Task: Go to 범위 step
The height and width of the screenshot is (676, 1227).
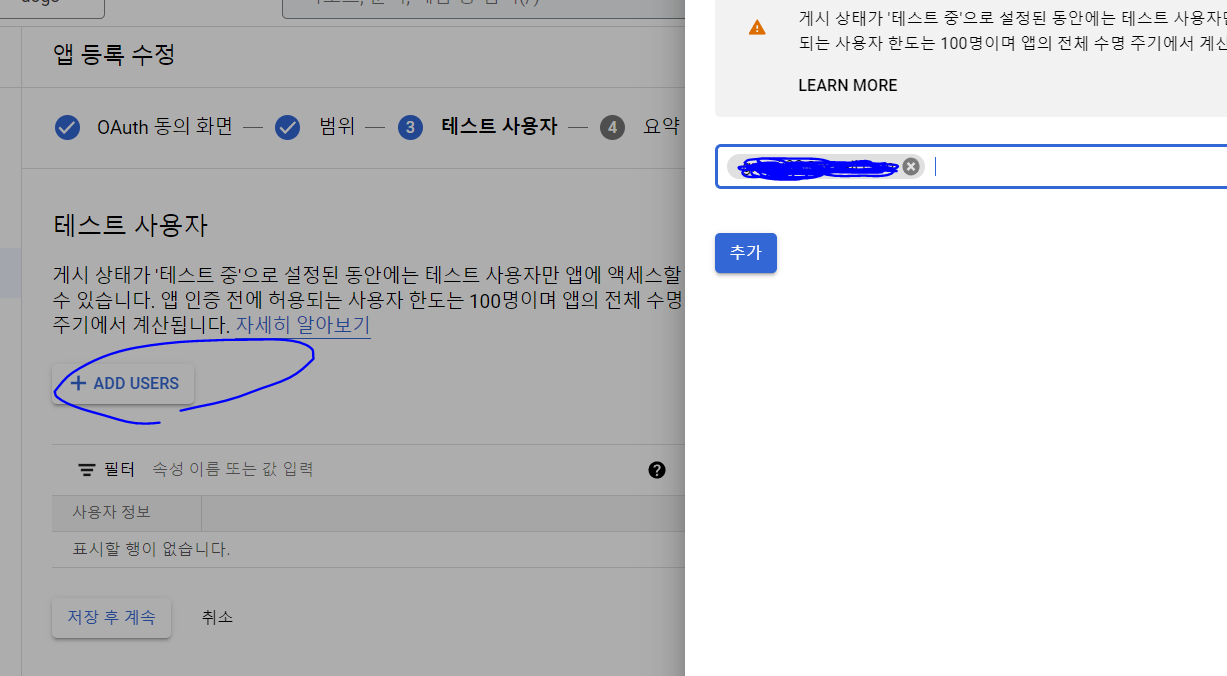Action: pyautogui.click(x=337, y=127)
